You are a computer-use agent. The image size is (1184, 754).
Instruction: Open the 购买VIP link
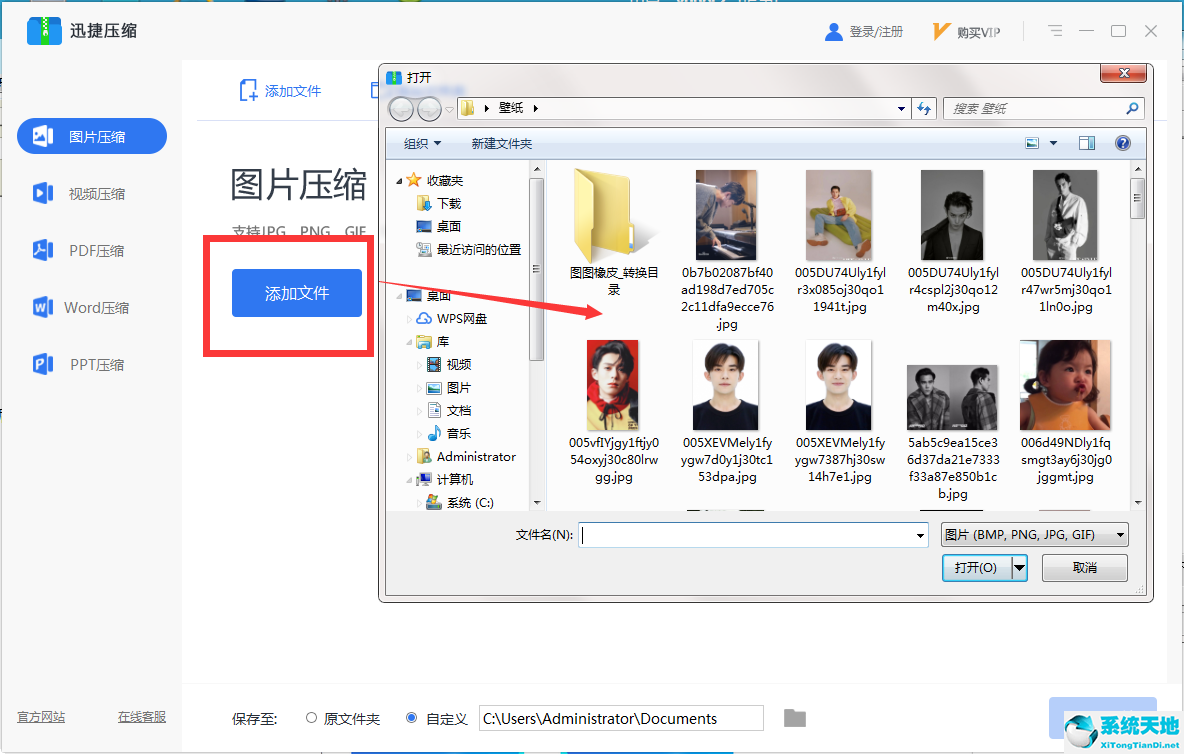click(967, 32)
